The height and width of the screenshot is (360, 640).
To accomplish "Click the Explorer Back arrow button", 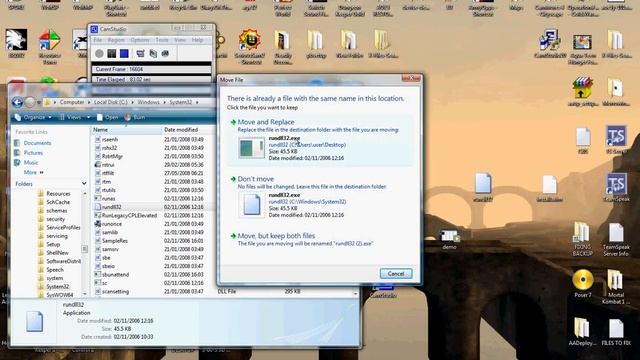I will click(x=18, y=102).
